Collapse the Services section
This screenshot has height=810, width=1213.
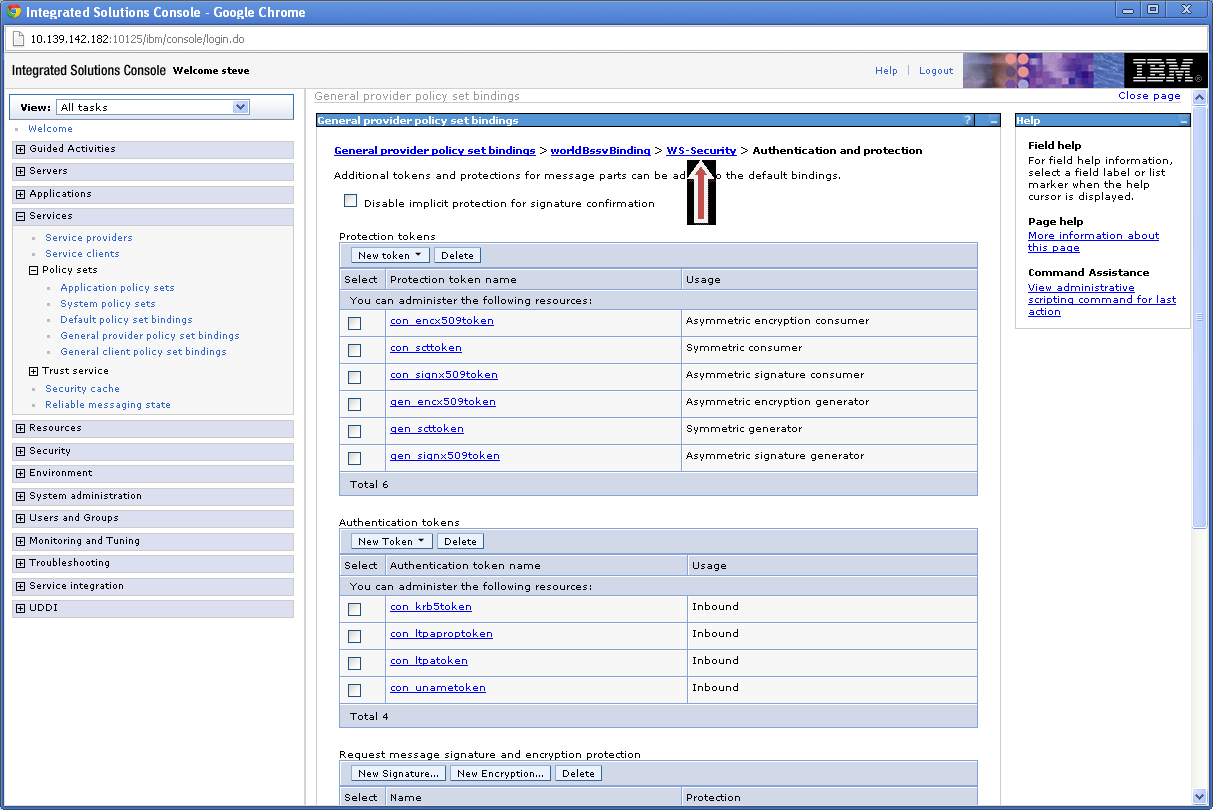[x=21, y=216]
